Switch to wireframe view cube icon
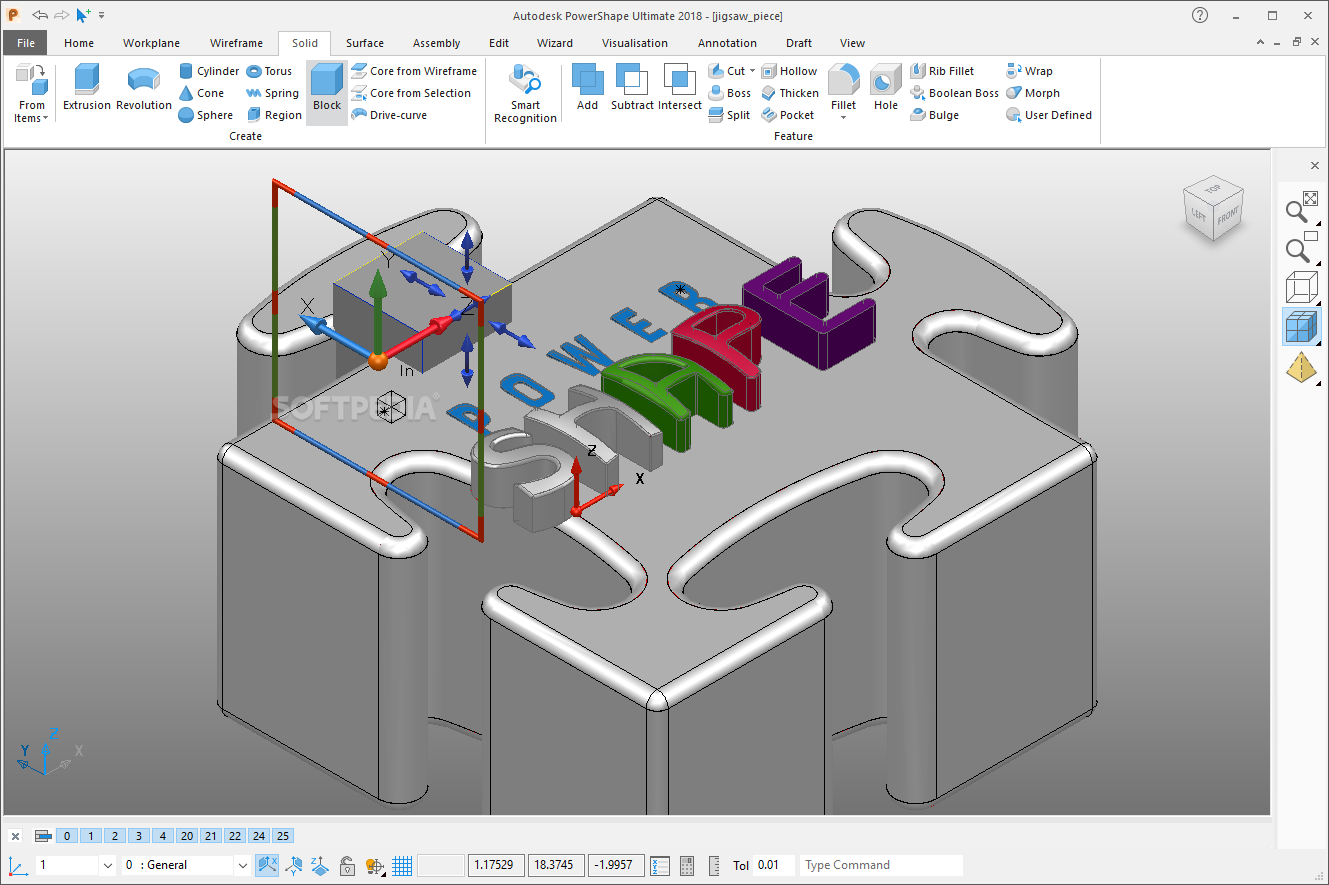Viewport: 1329px width, 885px height. click(1301, 287)
